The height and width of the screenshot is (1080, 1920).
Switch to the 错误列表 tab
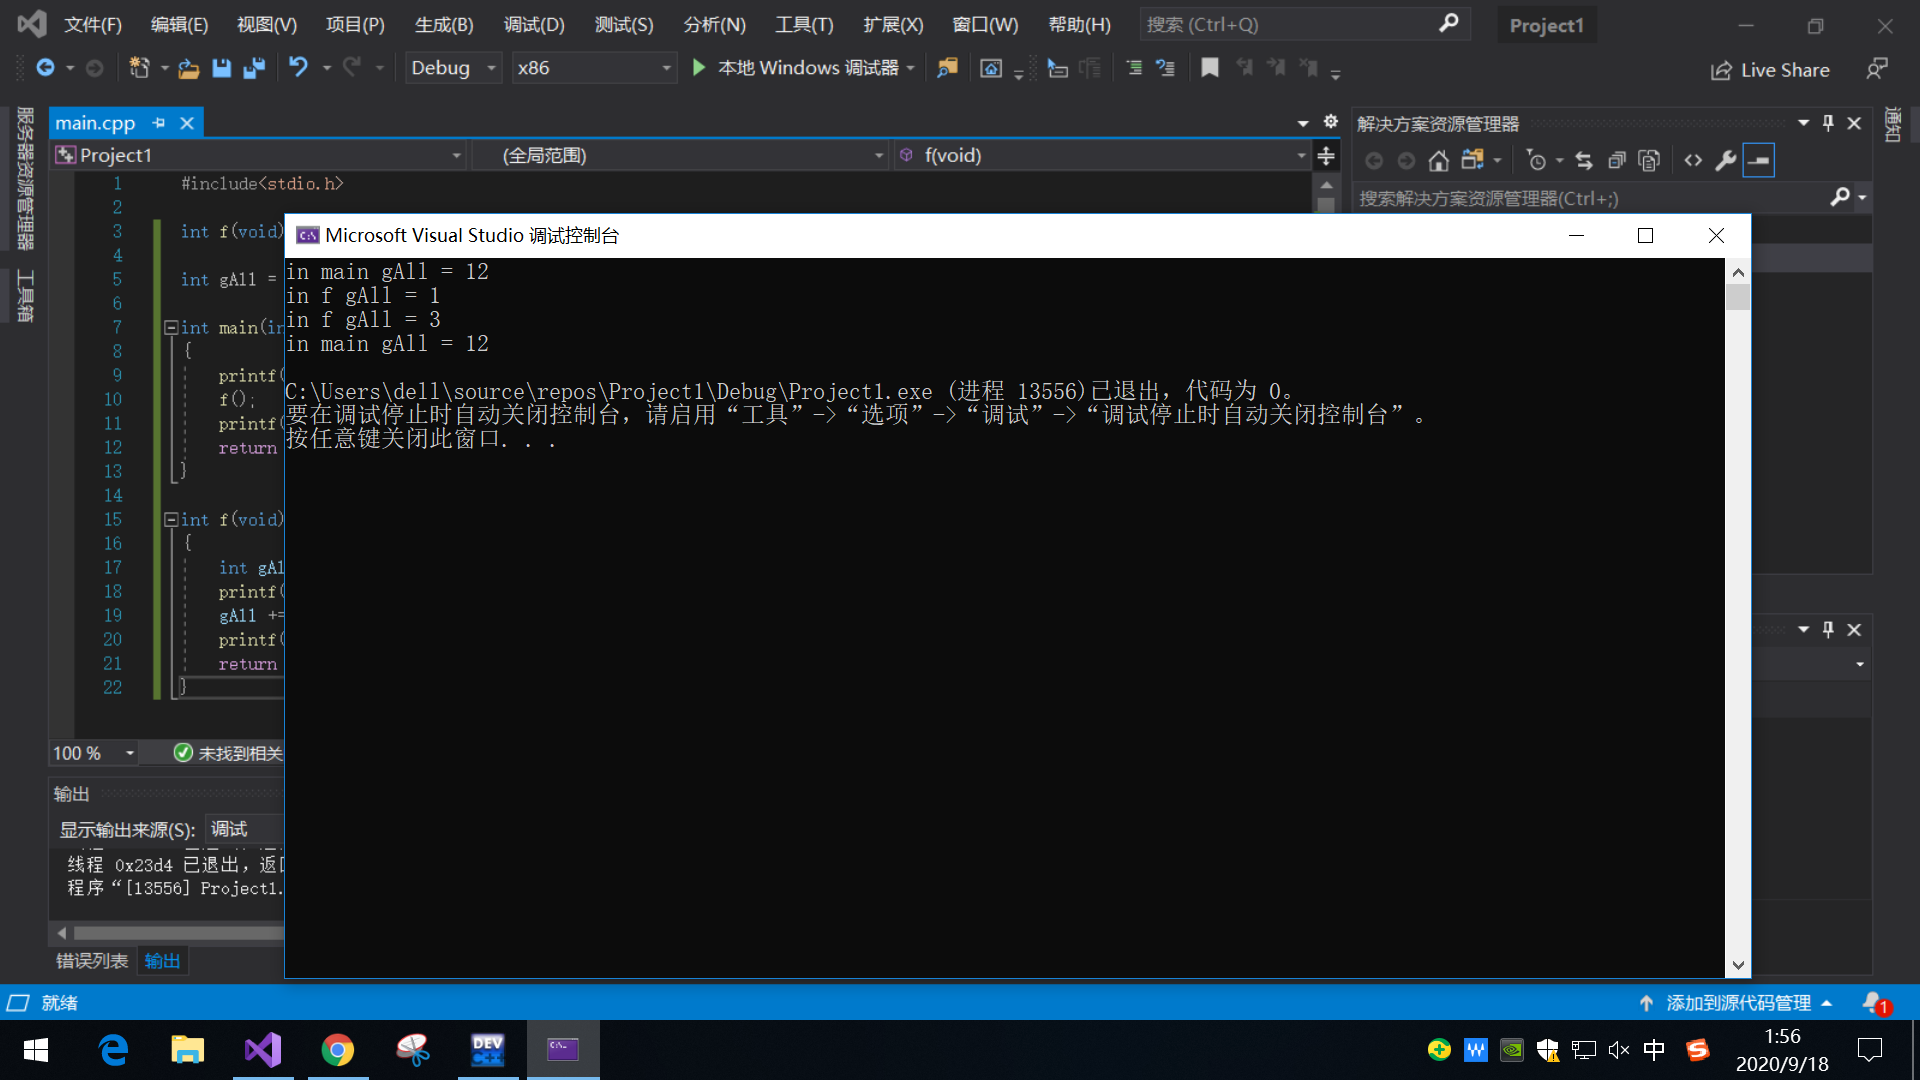[92, 961]
